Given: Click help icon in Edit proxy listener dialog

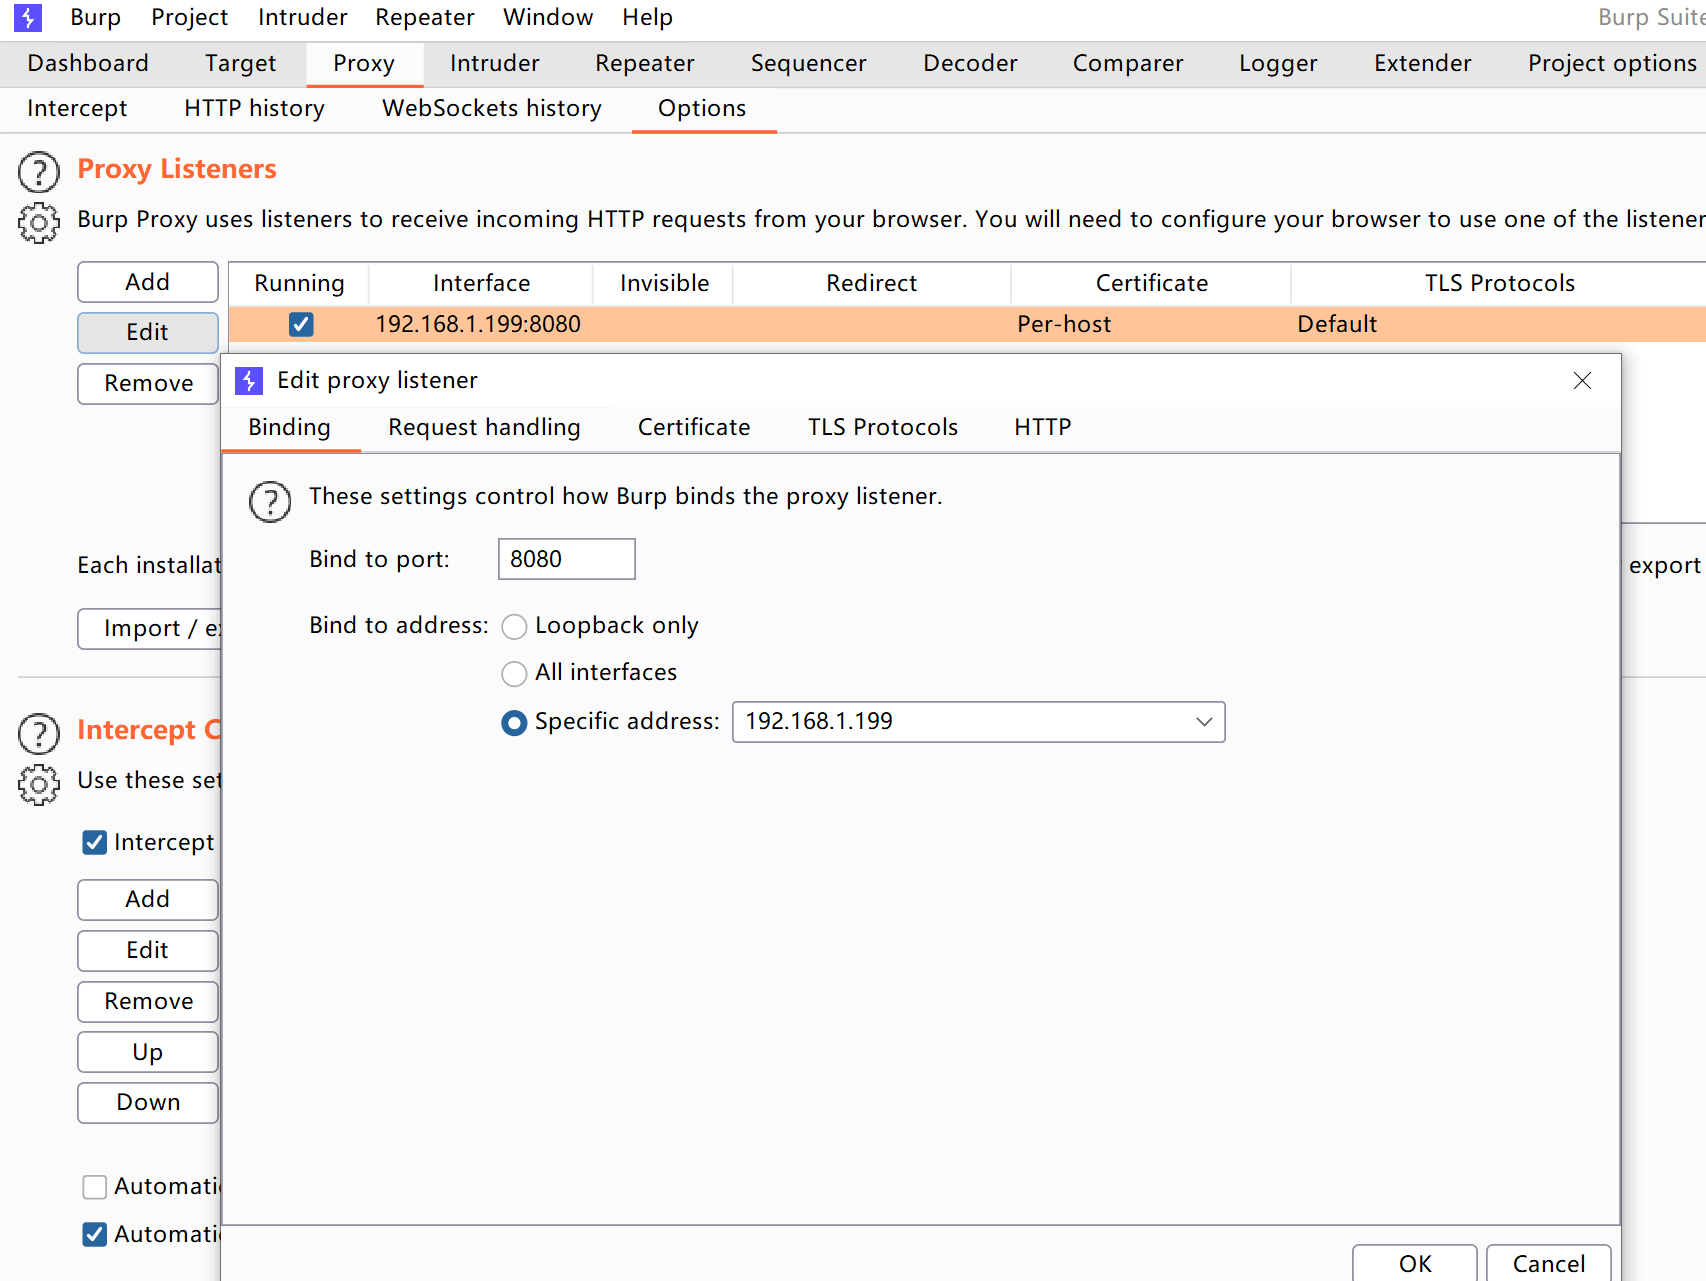Looking at the screenshot, I should pos(270,501).
